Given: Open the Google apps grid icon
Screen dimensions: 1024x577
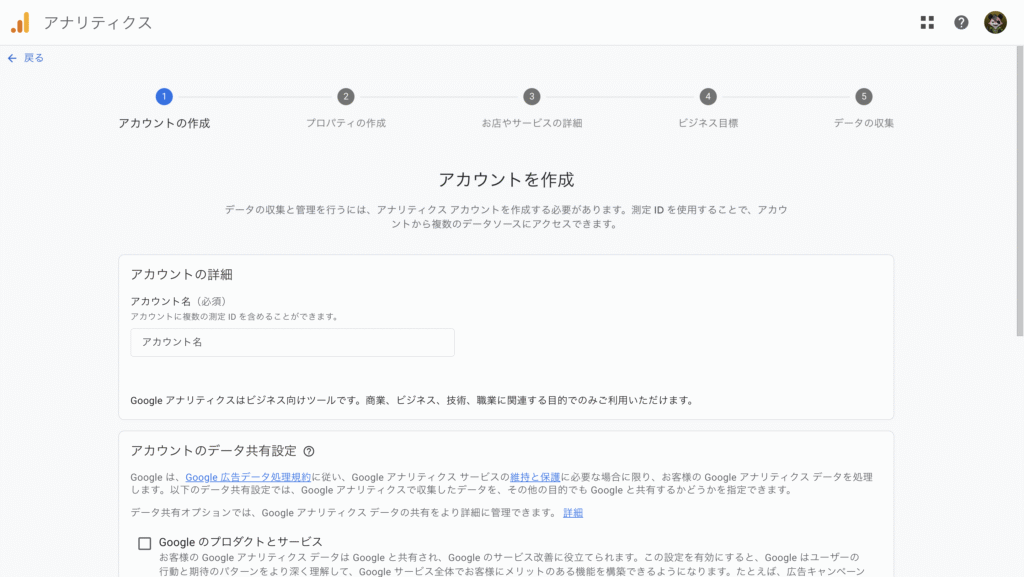Looking at the screenshot, I should [927, 23].
